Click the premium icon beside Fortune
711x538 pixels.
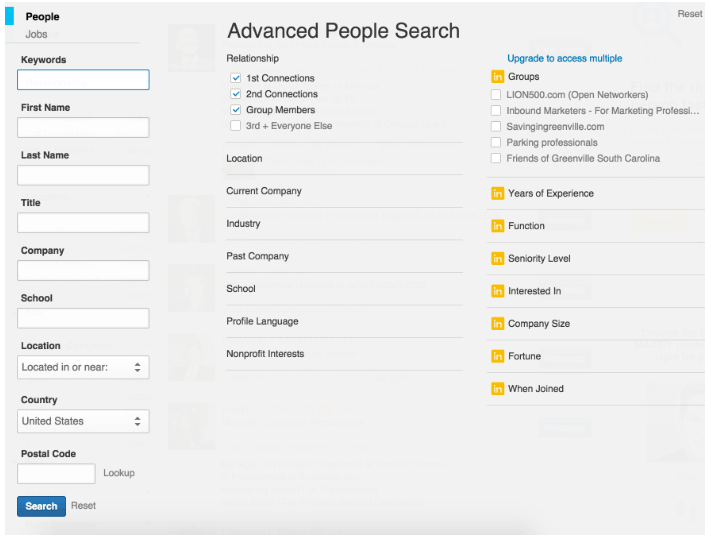point(497,357)
